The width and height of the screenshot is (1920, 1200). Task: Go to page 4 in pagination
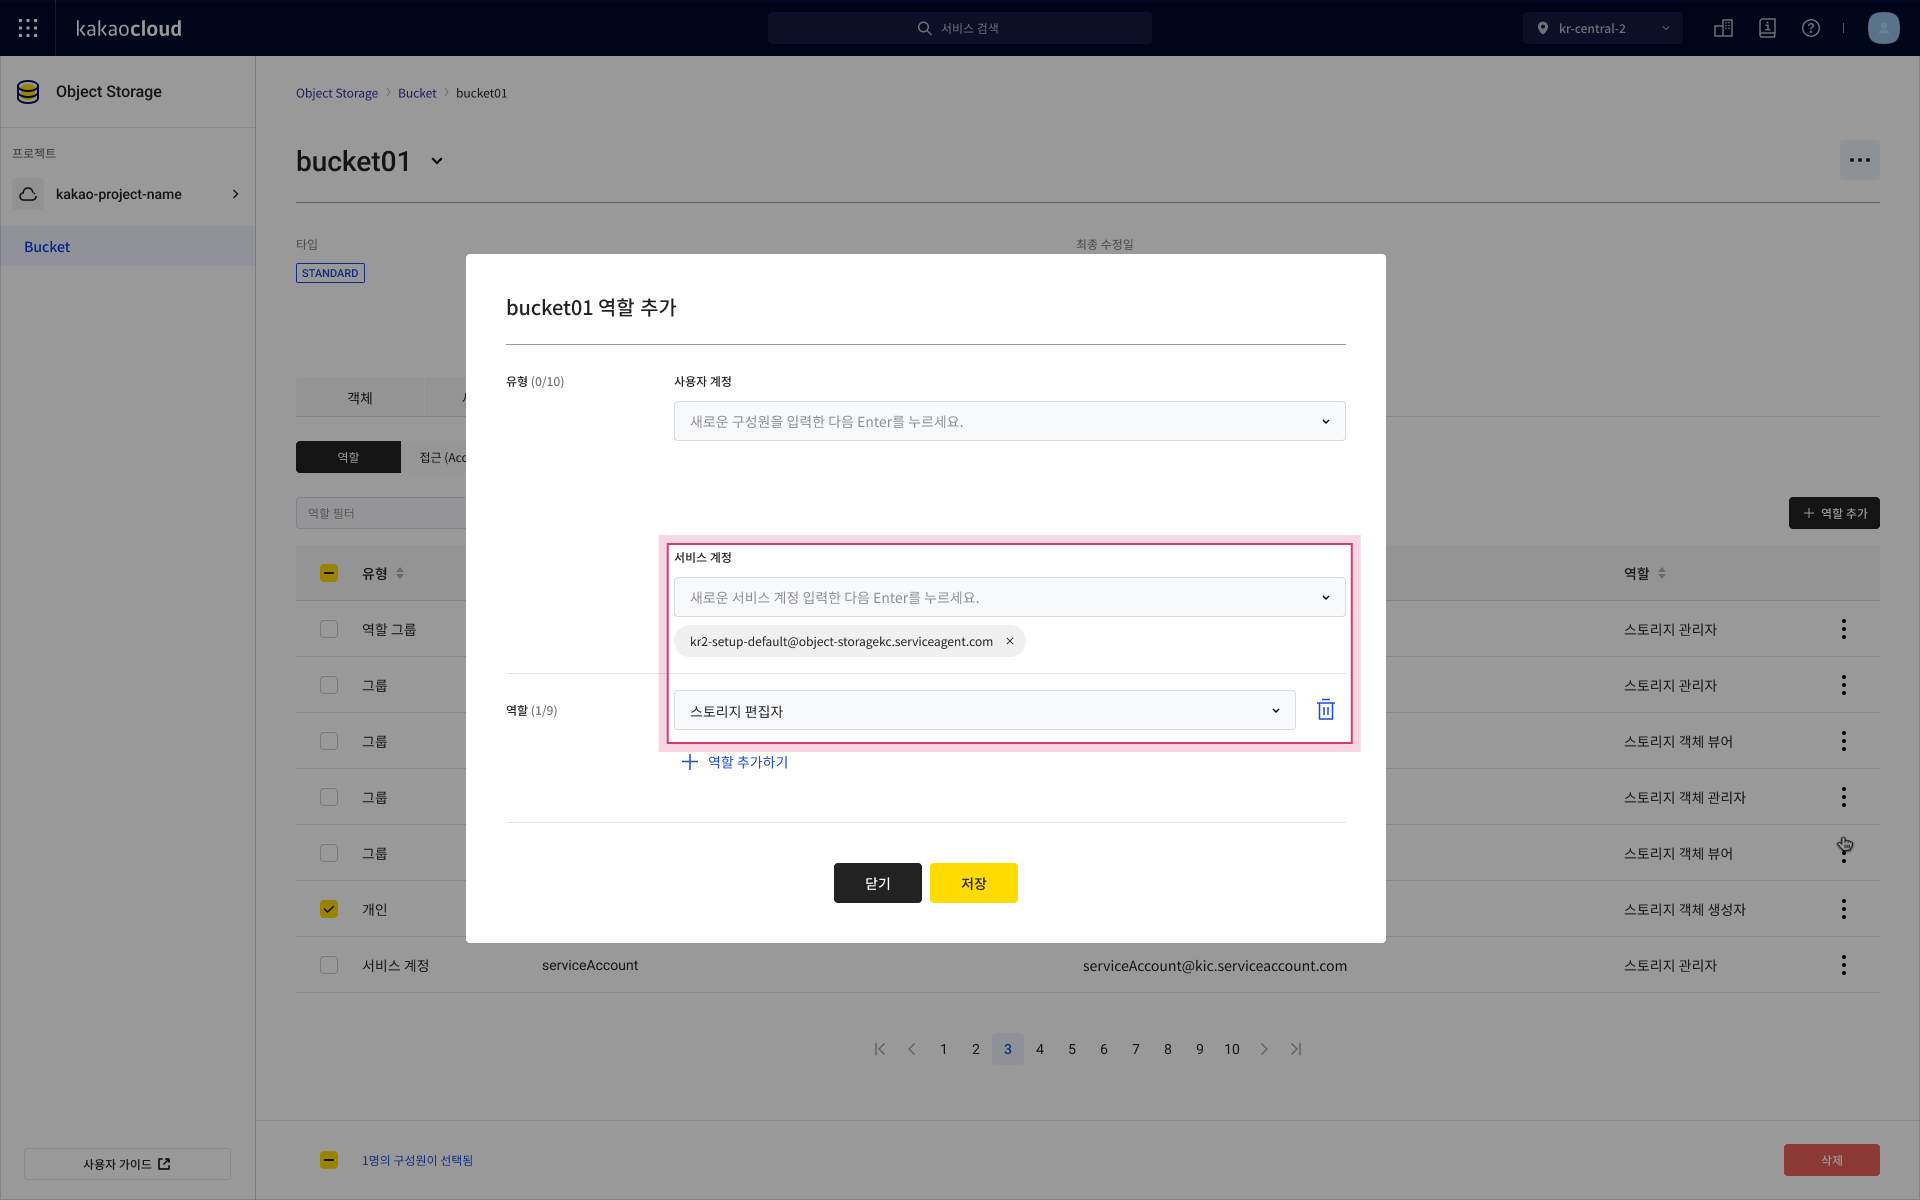coord(1040,1049)
